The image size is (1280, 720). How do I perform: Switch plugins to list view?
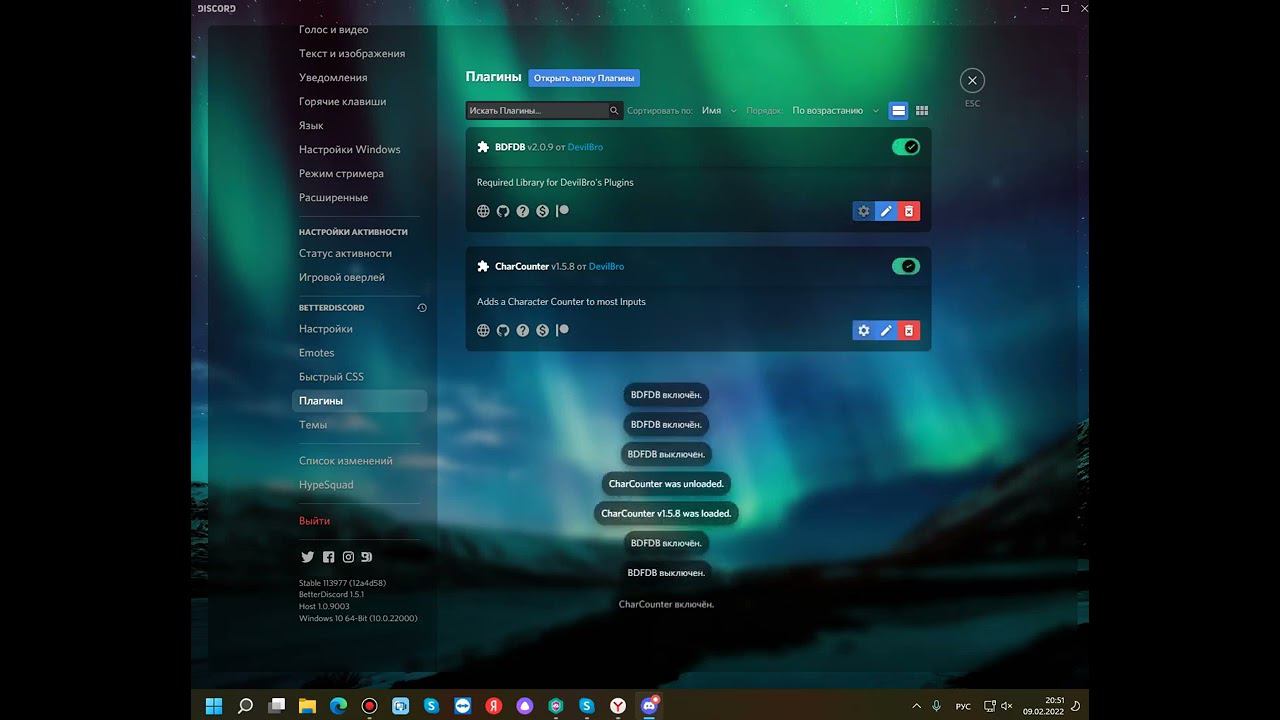point(899,111)
